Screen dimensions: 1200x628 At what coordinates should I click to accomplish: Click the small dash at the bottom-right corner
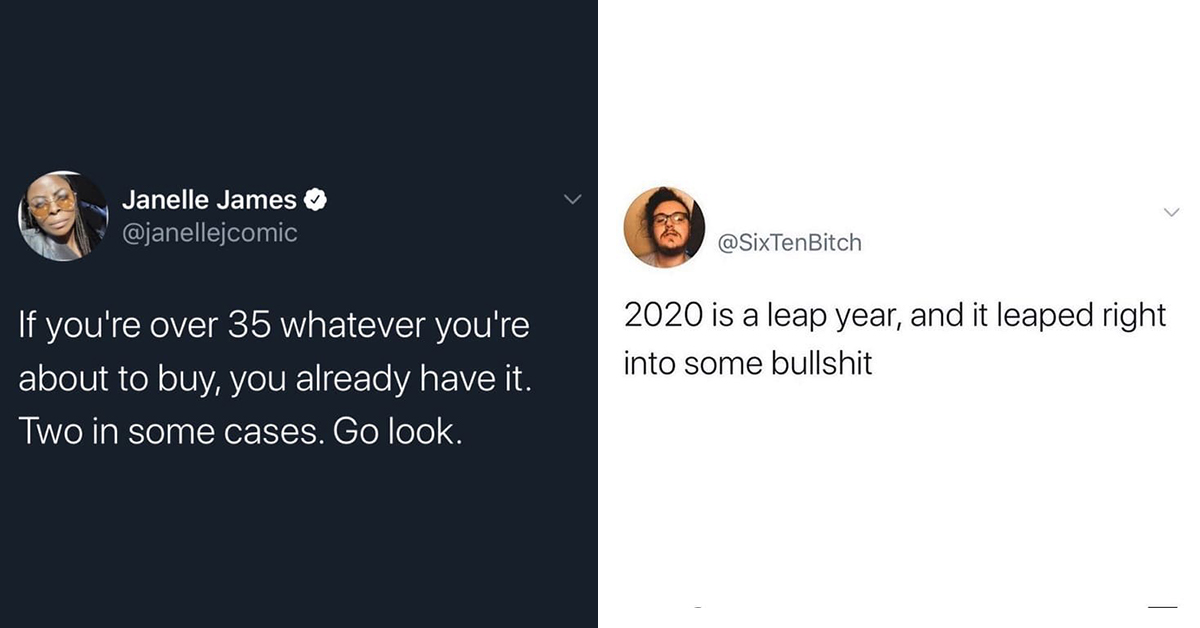(1163, 607)
